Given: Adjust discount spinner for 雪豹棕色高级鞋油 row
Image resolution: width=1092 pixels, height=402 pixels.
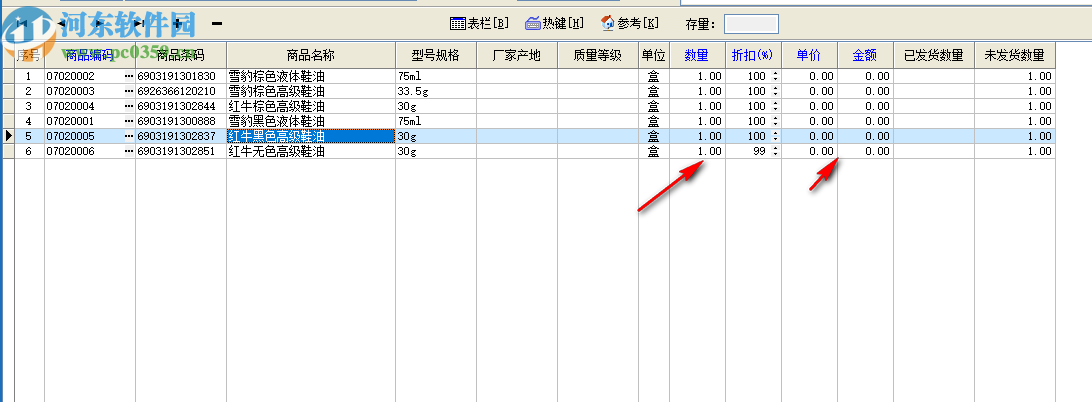Looking at the screenshot, I should (x=775, y=91).
